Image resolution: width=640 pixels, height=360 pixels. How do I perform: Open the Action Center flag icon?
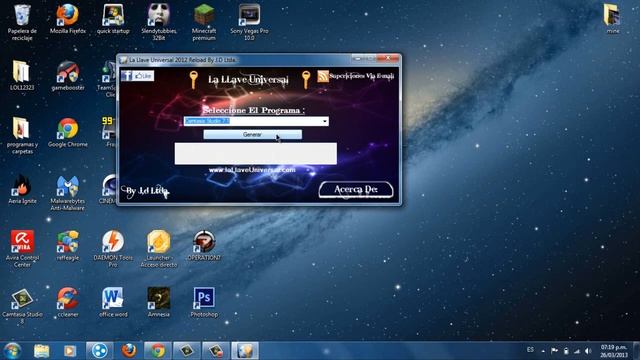554,351
